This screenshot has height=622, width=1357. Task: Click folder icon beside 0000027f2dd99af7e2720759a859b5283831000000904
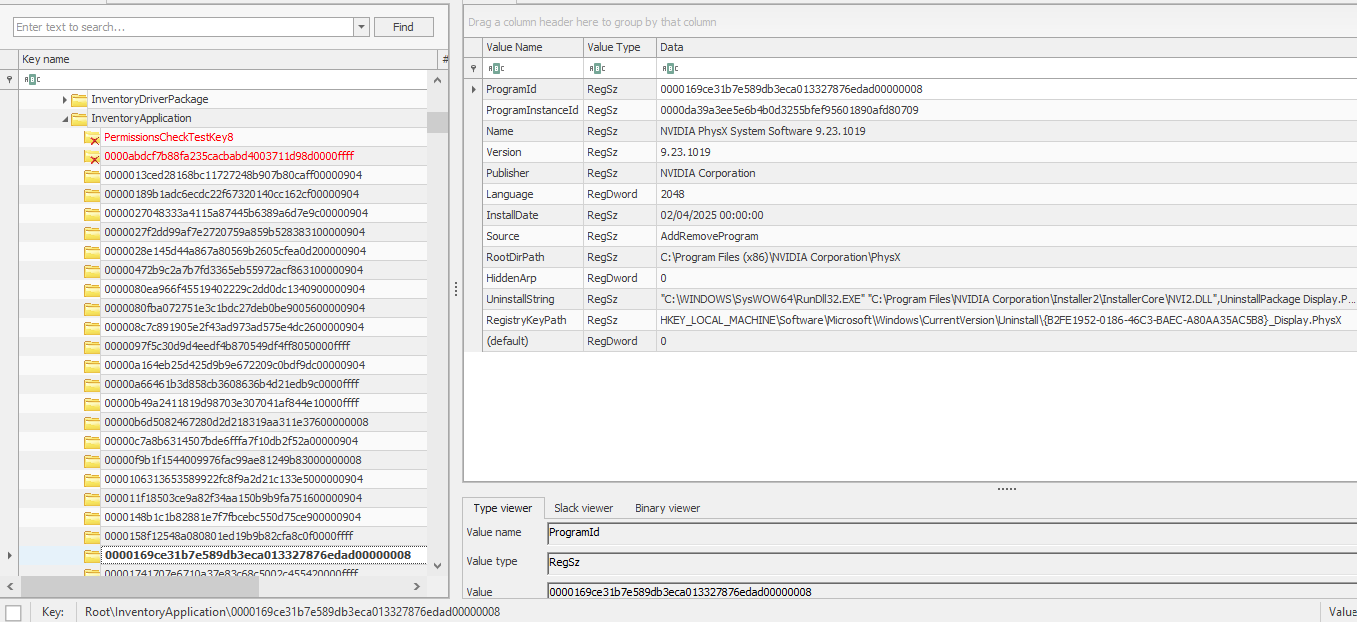[92, 232]
